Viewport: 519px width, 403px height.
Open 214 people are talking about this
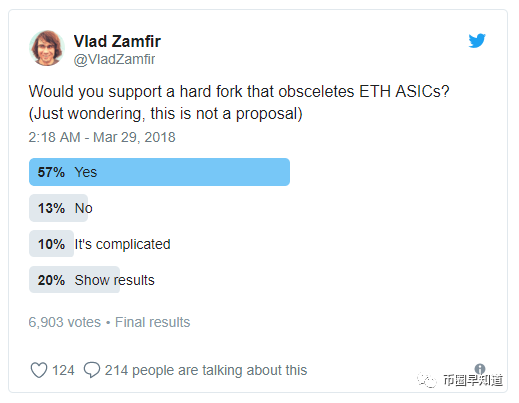pos(206,370)
